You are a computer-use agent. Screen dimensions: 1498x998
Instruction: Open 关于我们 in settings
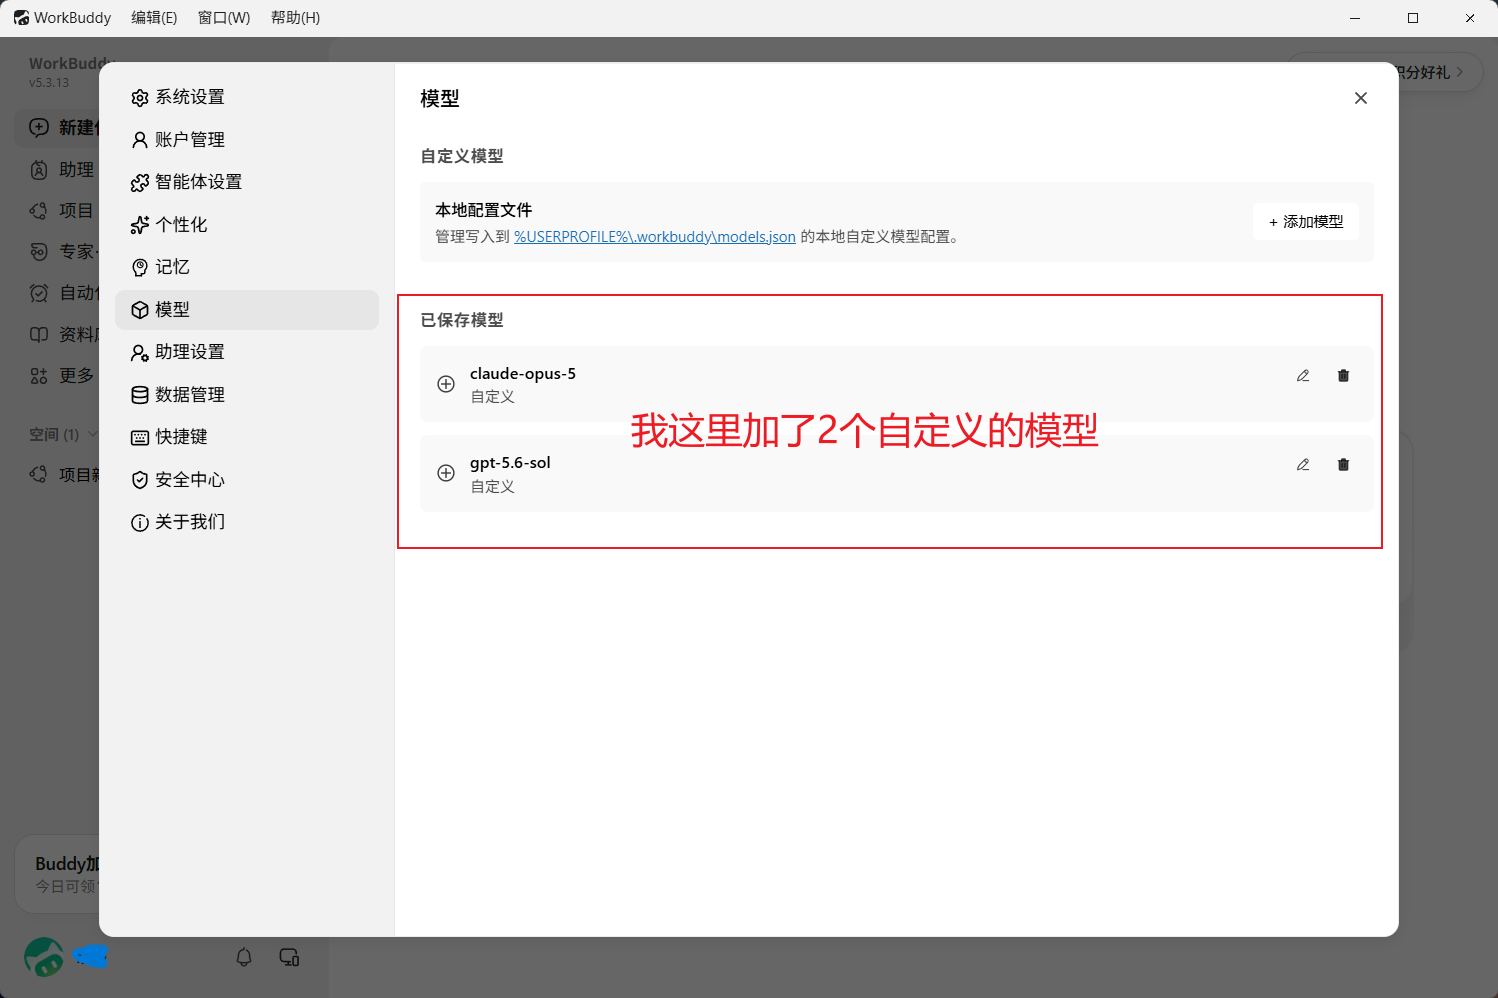(x=247, y=522)
